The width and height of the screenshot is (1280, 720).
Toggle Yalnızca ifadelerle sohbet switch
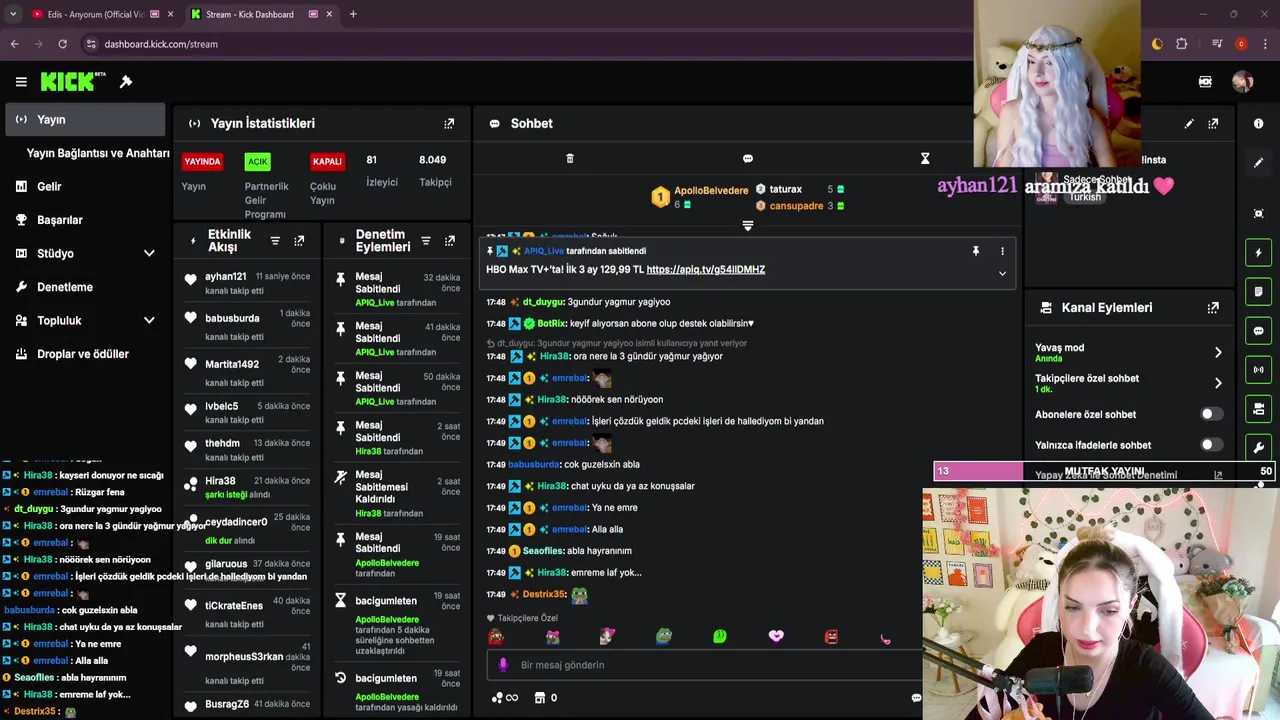(x=1211, y=445)
